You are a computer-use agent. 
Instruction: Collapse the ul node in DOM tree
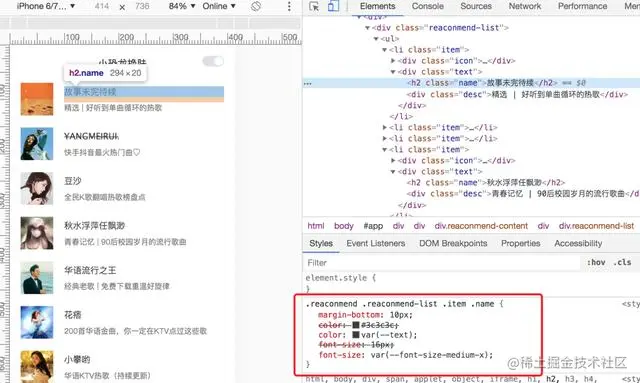click(376, 39)
